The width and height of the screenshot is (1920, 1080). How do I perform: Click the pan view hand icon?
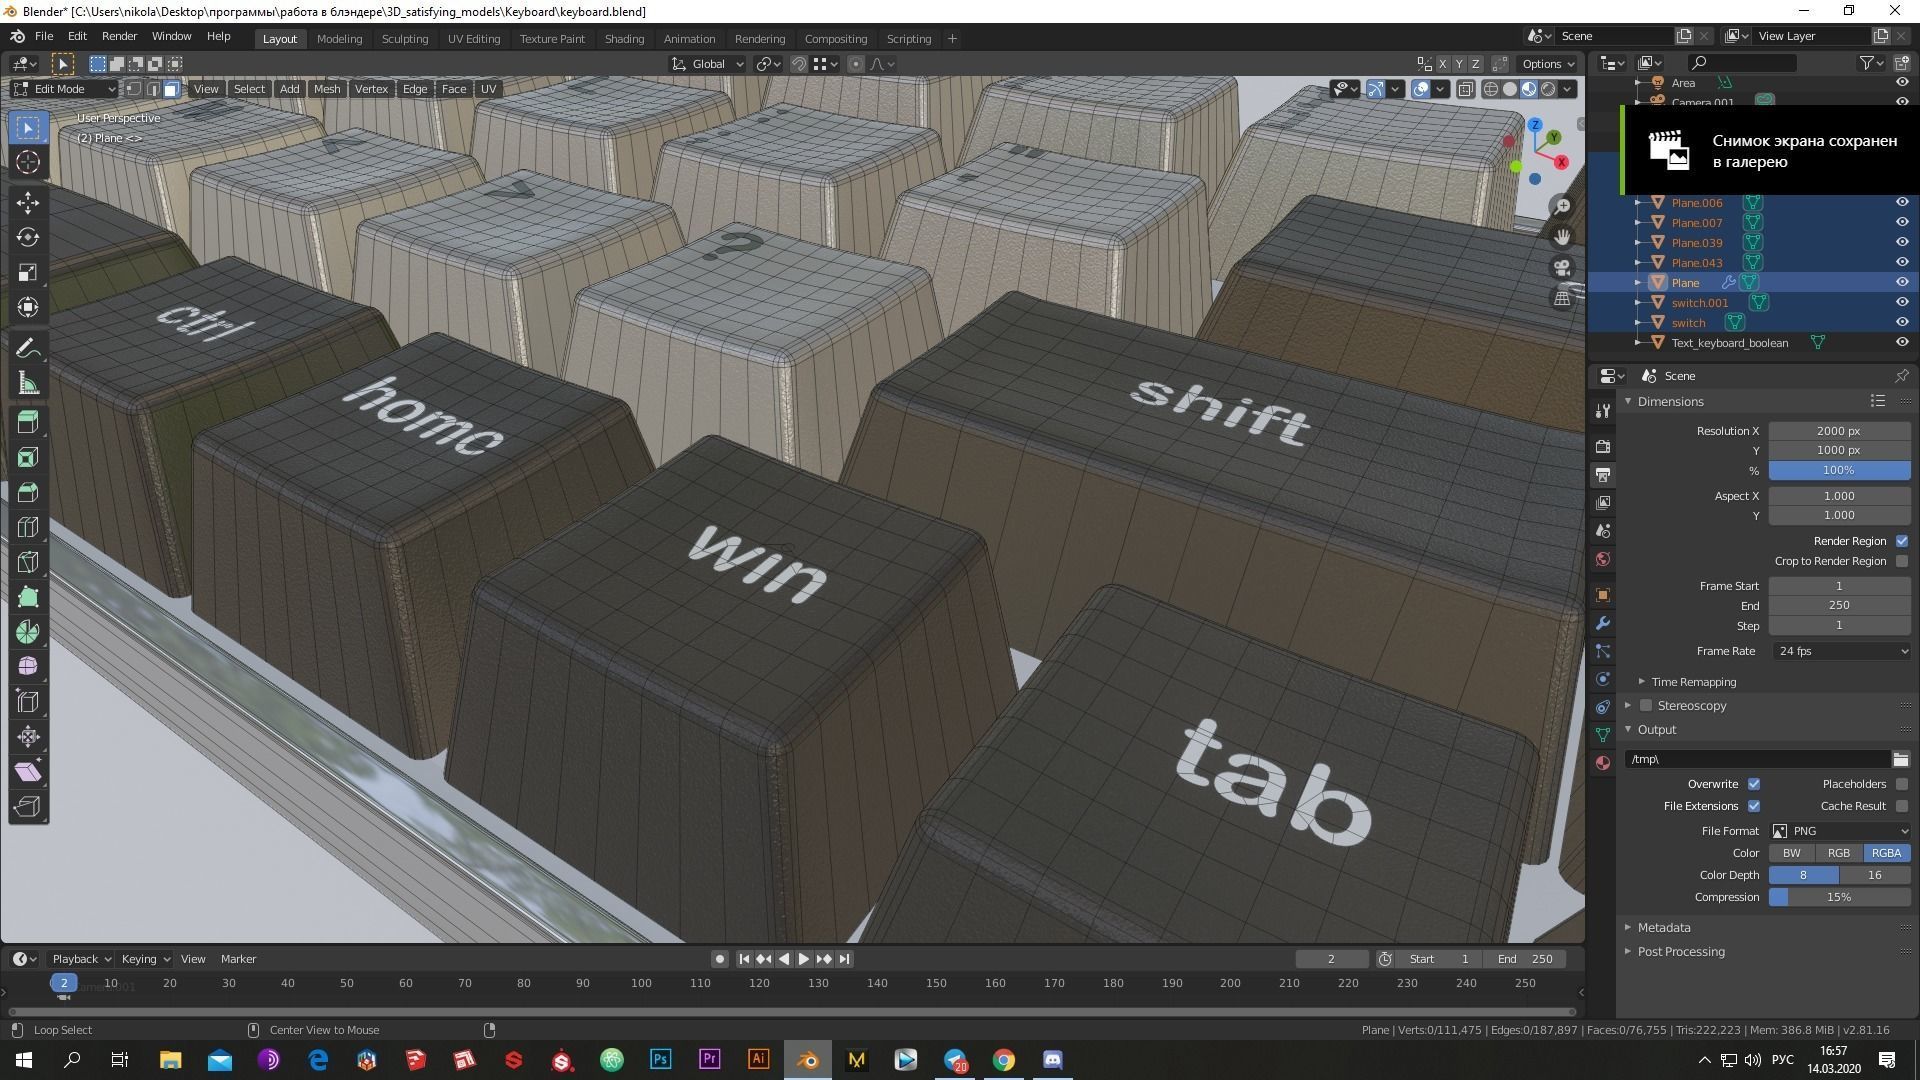click(1562, 237)
